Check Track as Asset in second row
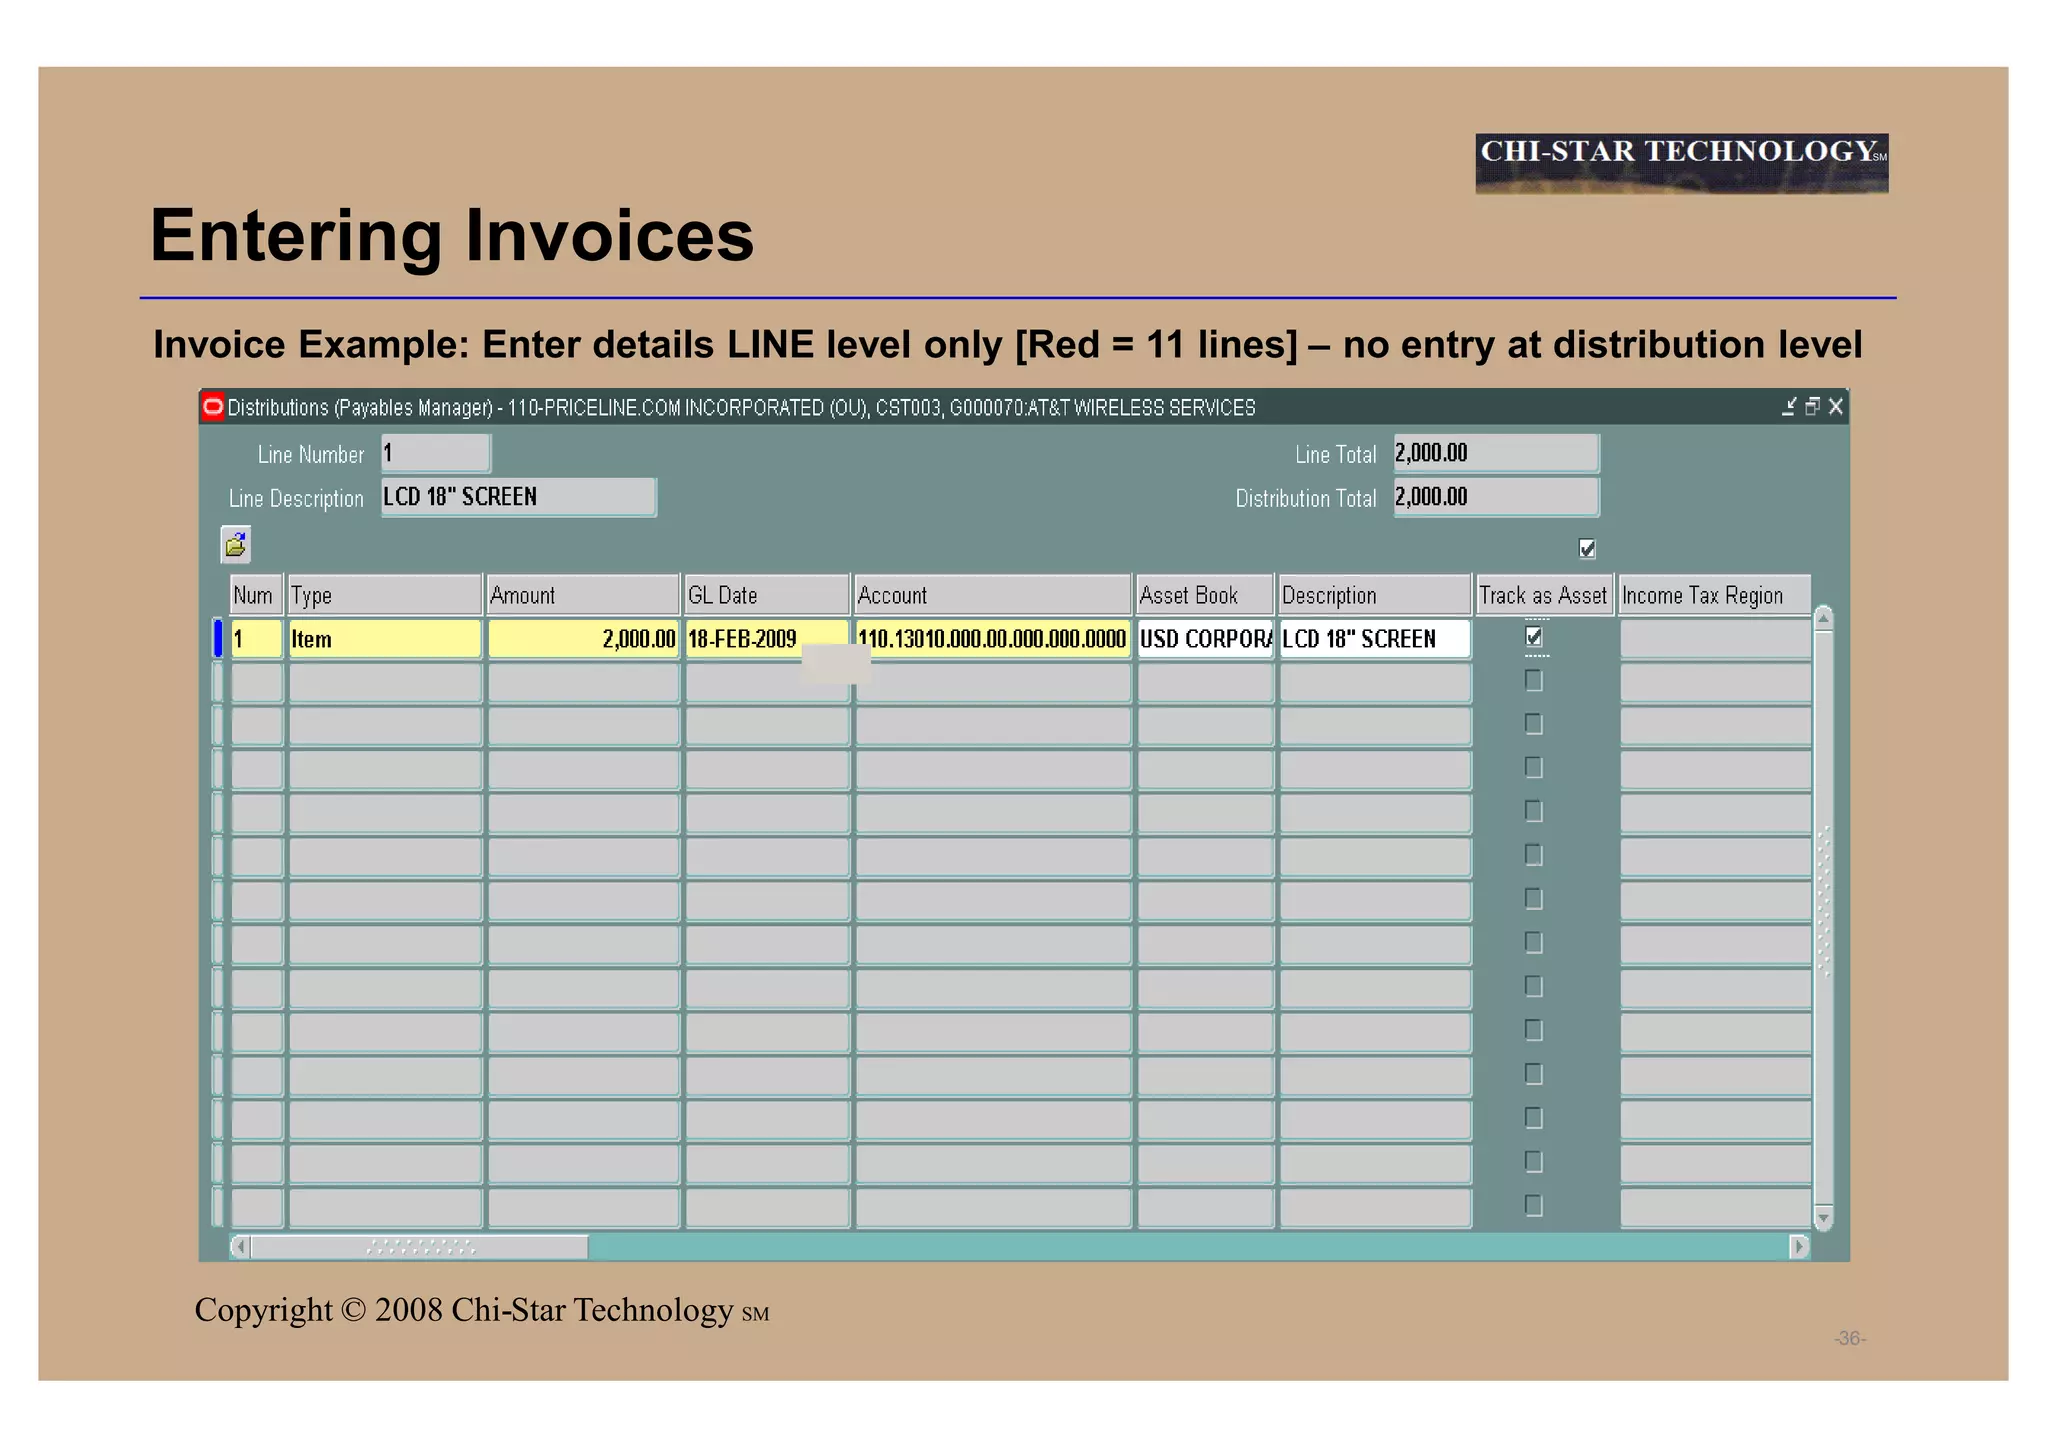This screenshot has width=2048, height=1447. click(1534, 681)
